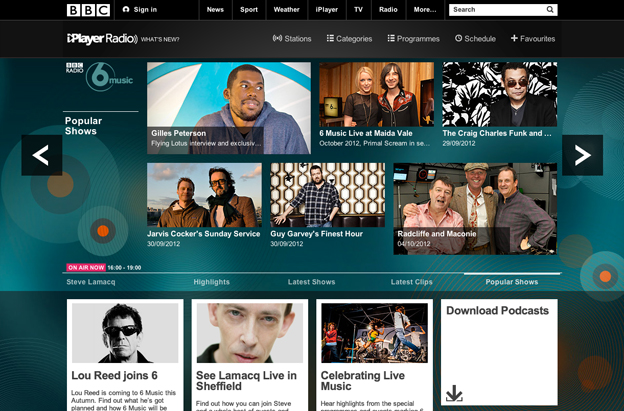624x411 pixels.
Task: Click the next carousel arrow
Action: tap(582, 155)
